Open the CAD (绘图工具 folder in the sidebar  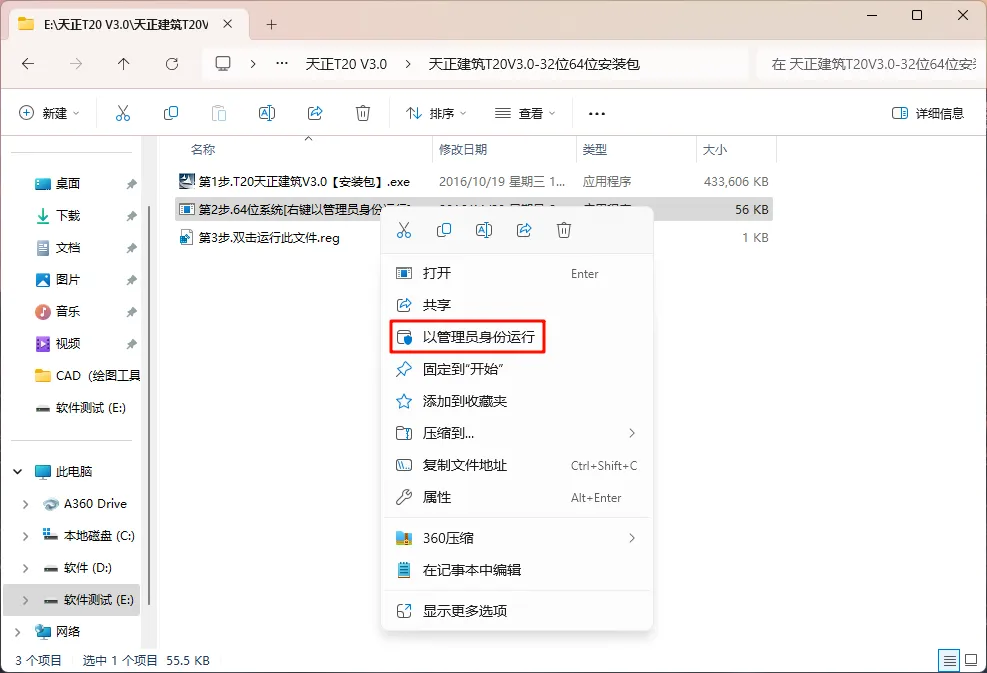[x=87, y=376]
